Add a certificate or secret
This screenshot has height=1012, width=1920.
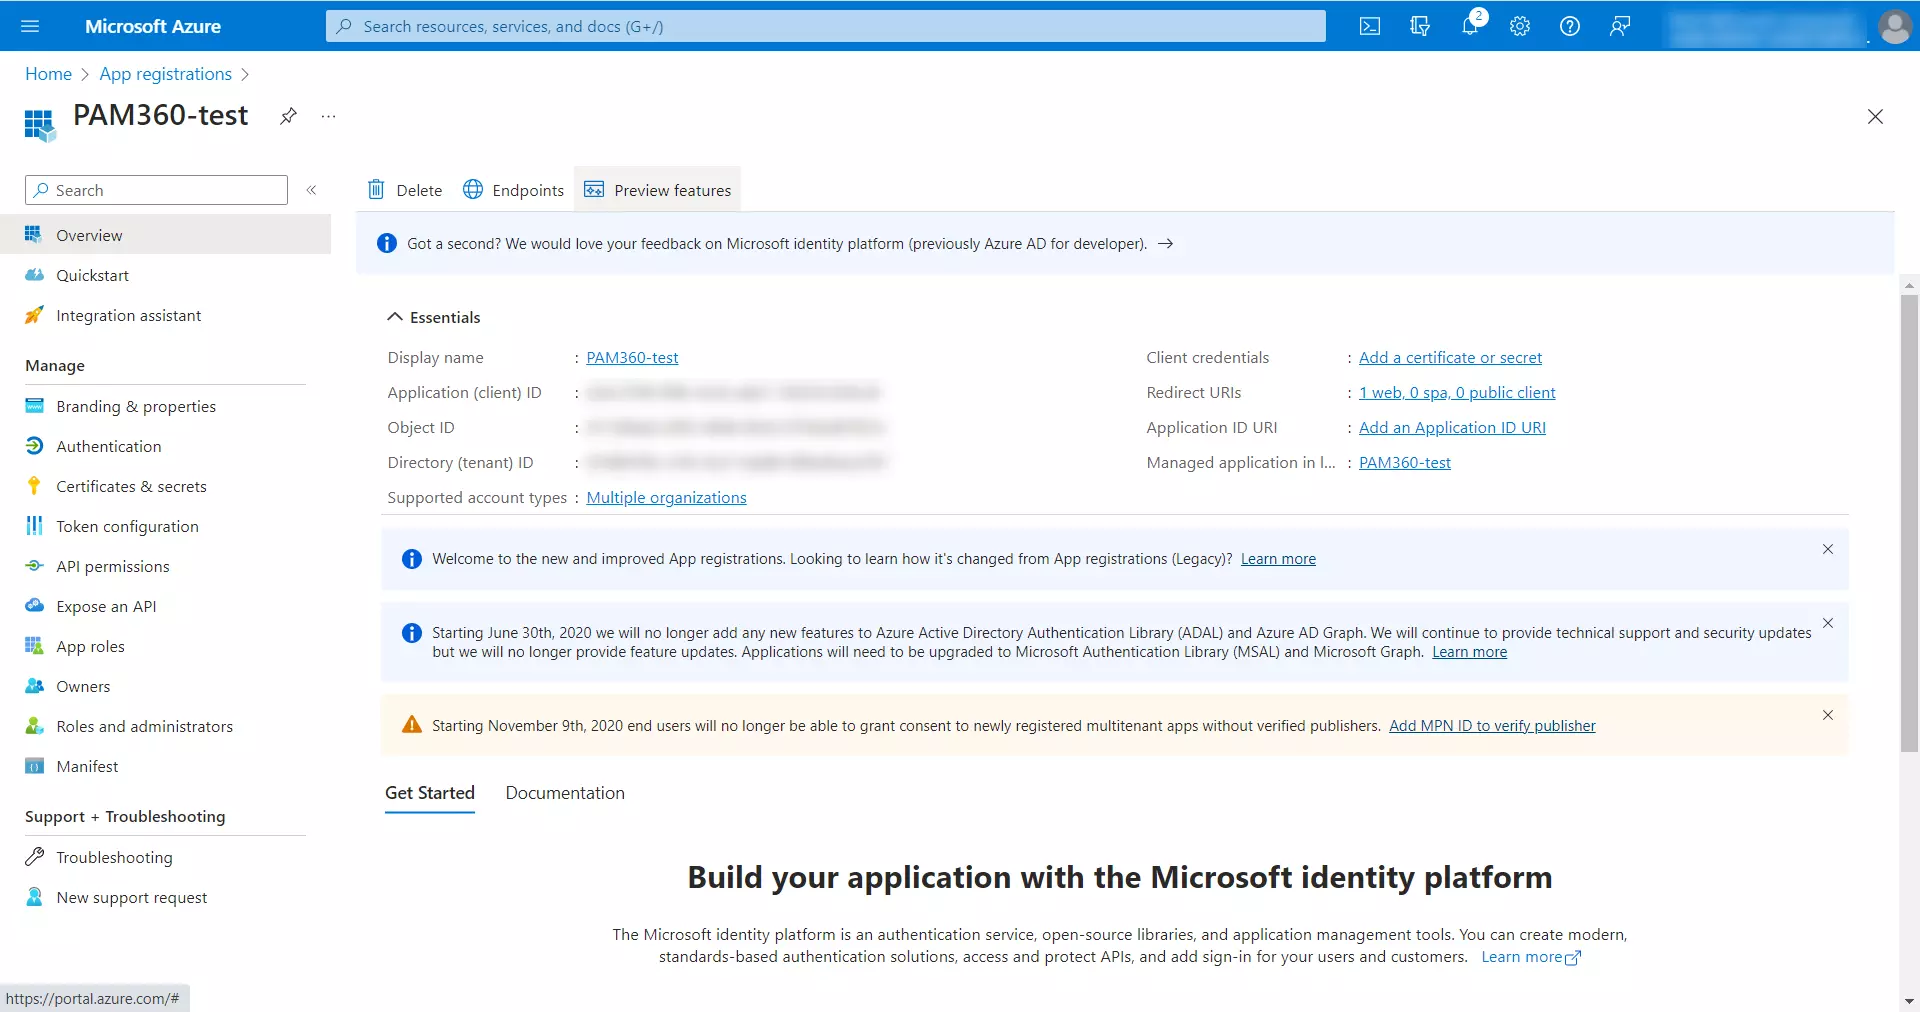point(1450,357)
